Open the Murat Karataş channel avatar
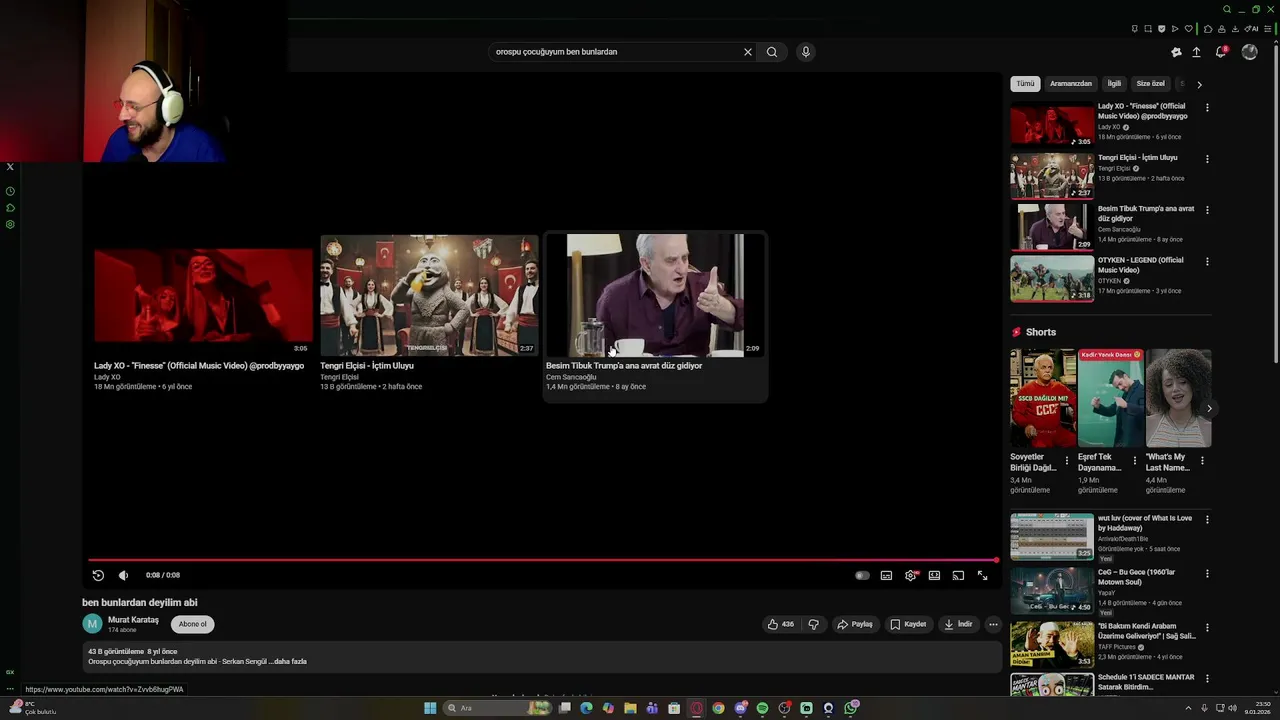1280x720 pixels. tap(92, 624)
